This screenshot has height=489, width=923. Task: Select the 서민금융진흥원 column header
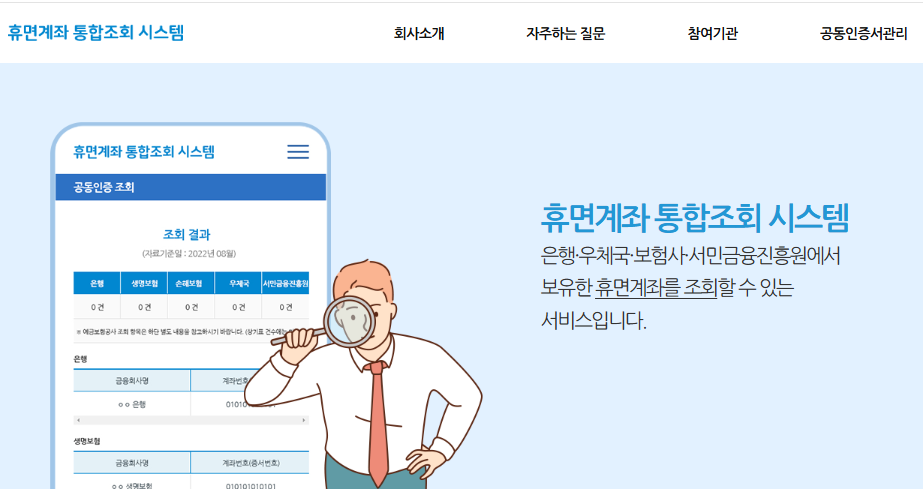click(x=285, y=283)
